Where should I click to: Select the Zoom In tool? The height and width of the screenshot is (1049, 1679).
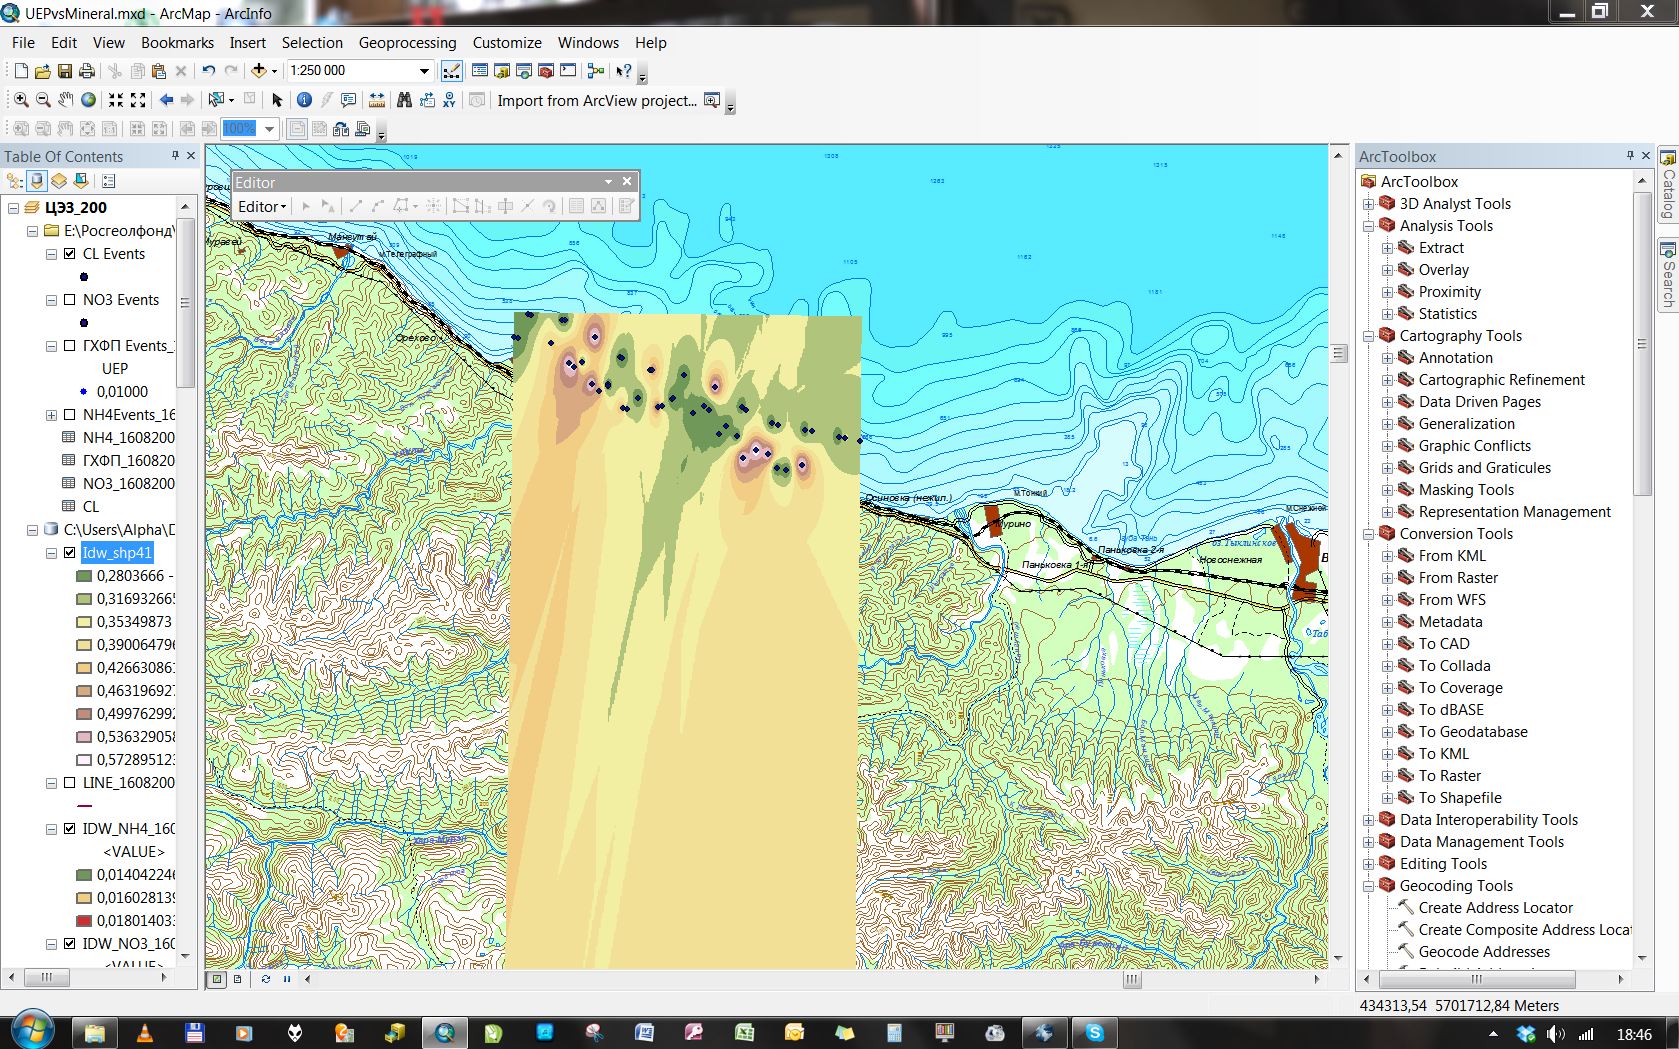tap(21, 100)
